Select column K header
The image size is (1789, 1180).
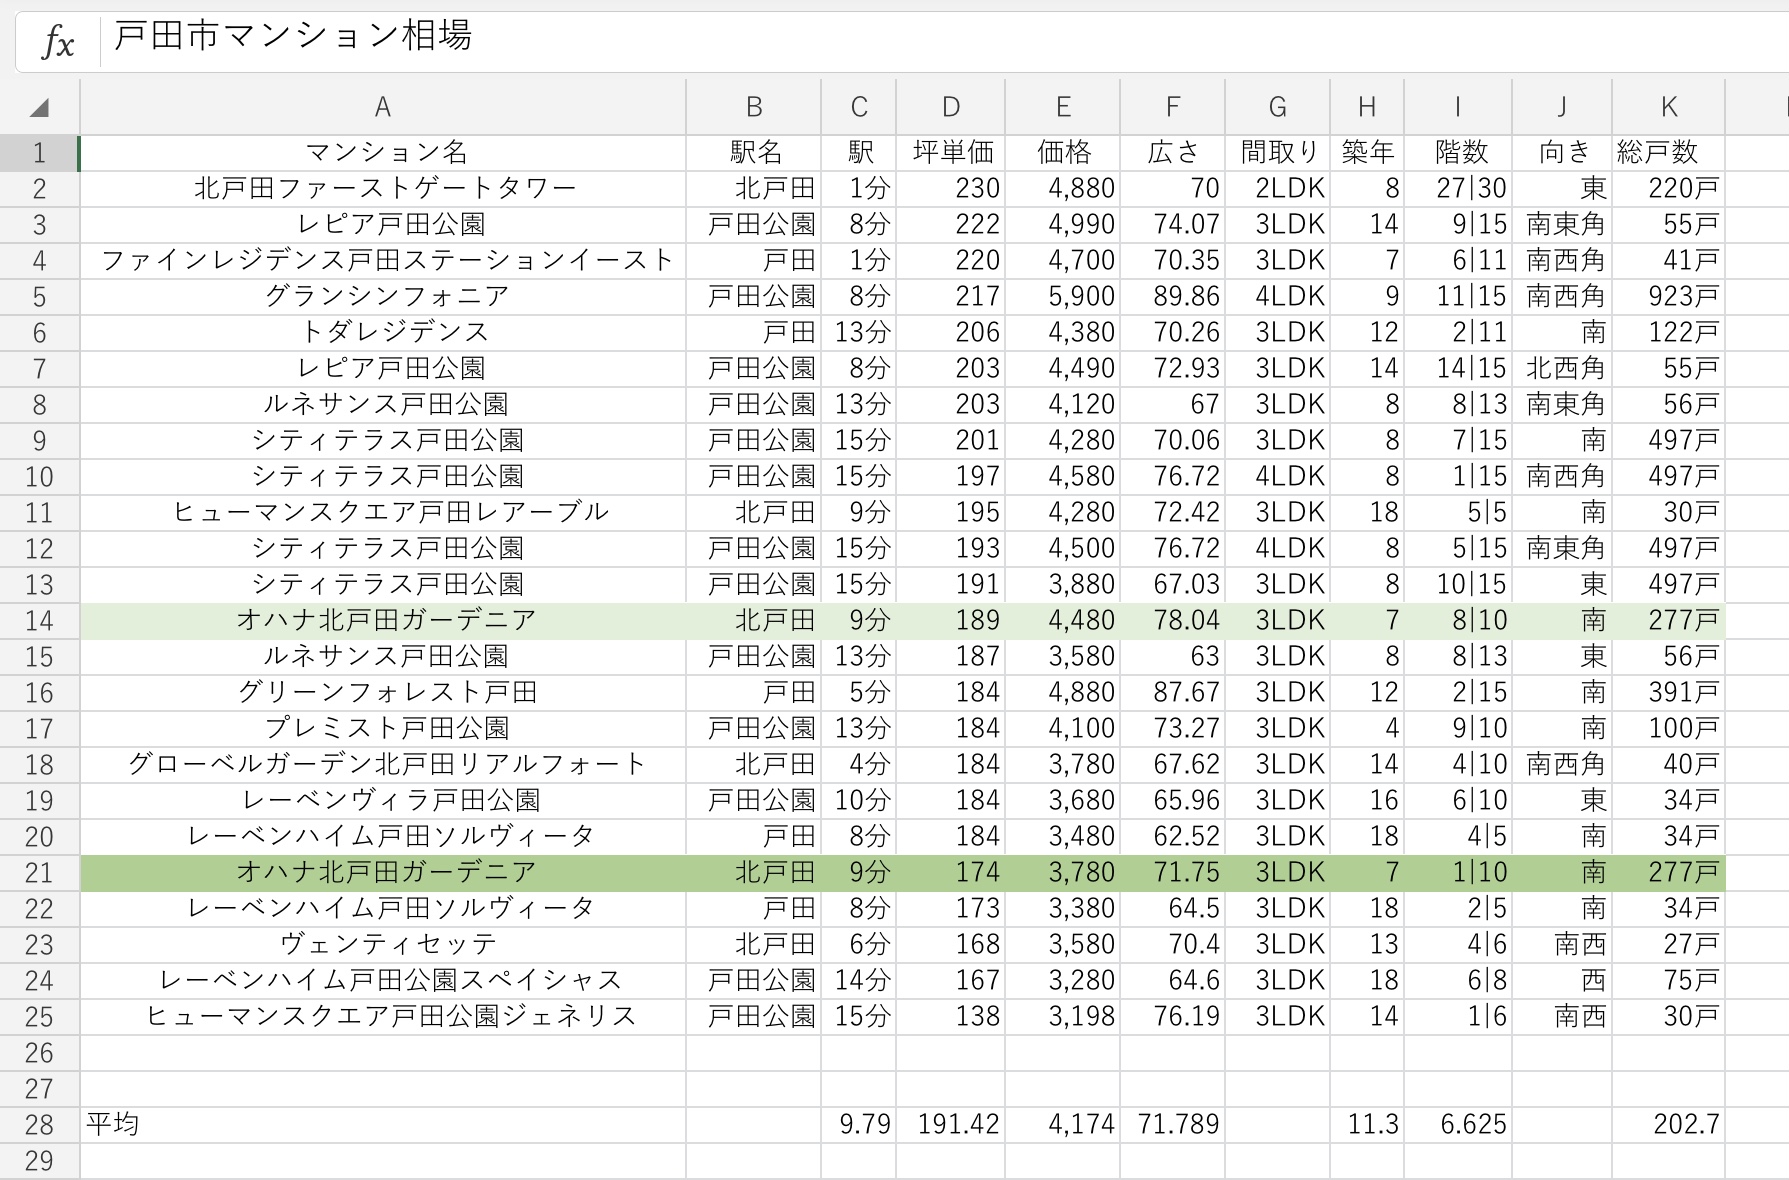coord(1667,108)
